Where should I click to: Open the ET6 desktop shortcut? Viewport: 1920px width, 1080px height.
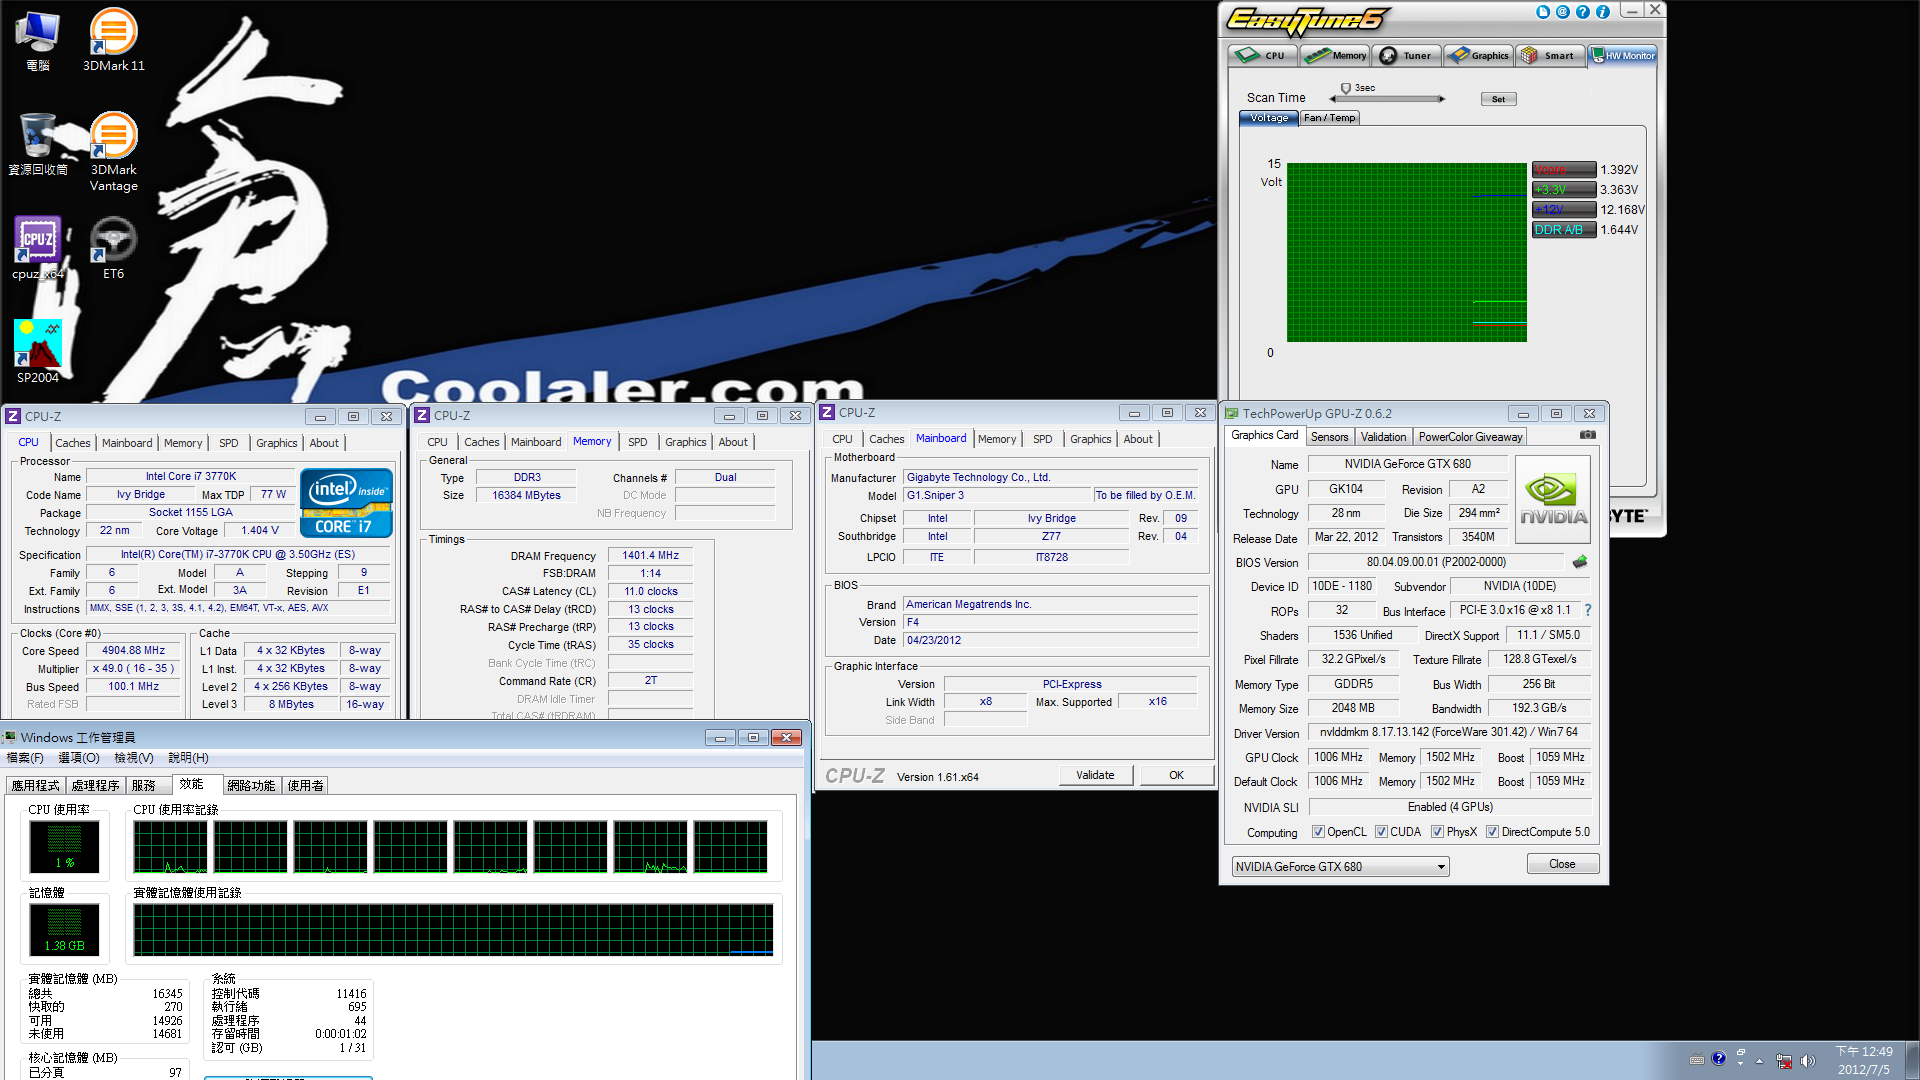tap(113, 248)
